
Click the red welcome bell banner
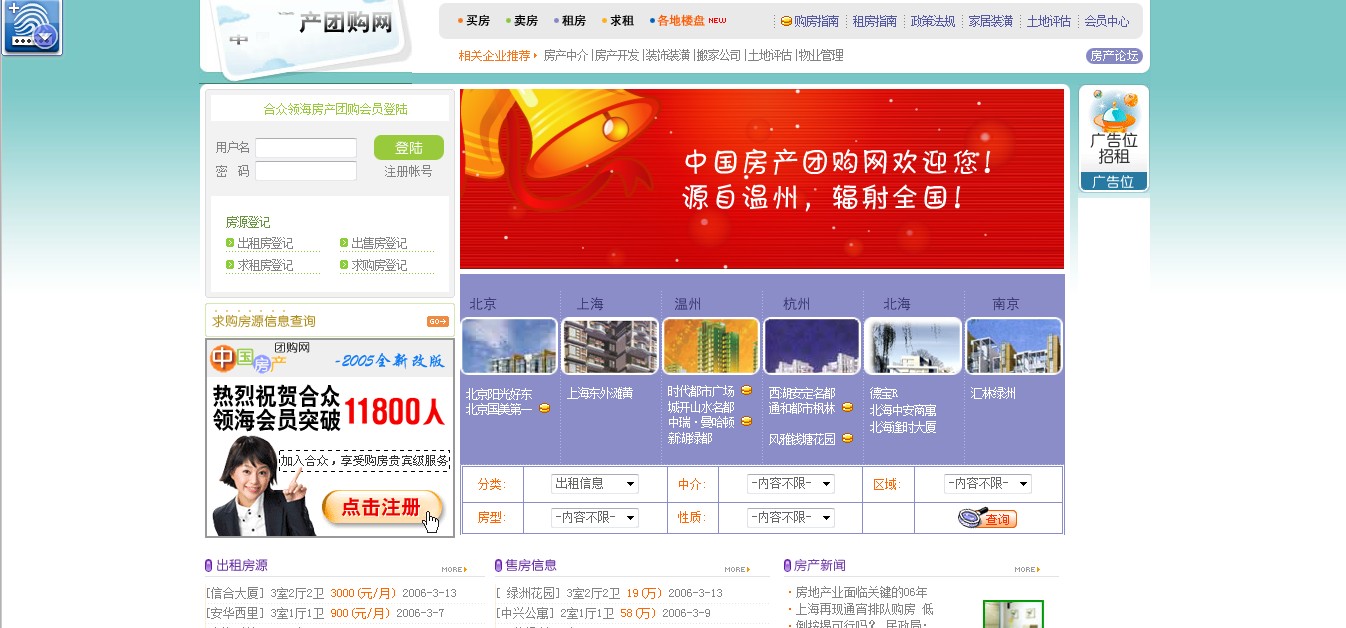762,179
